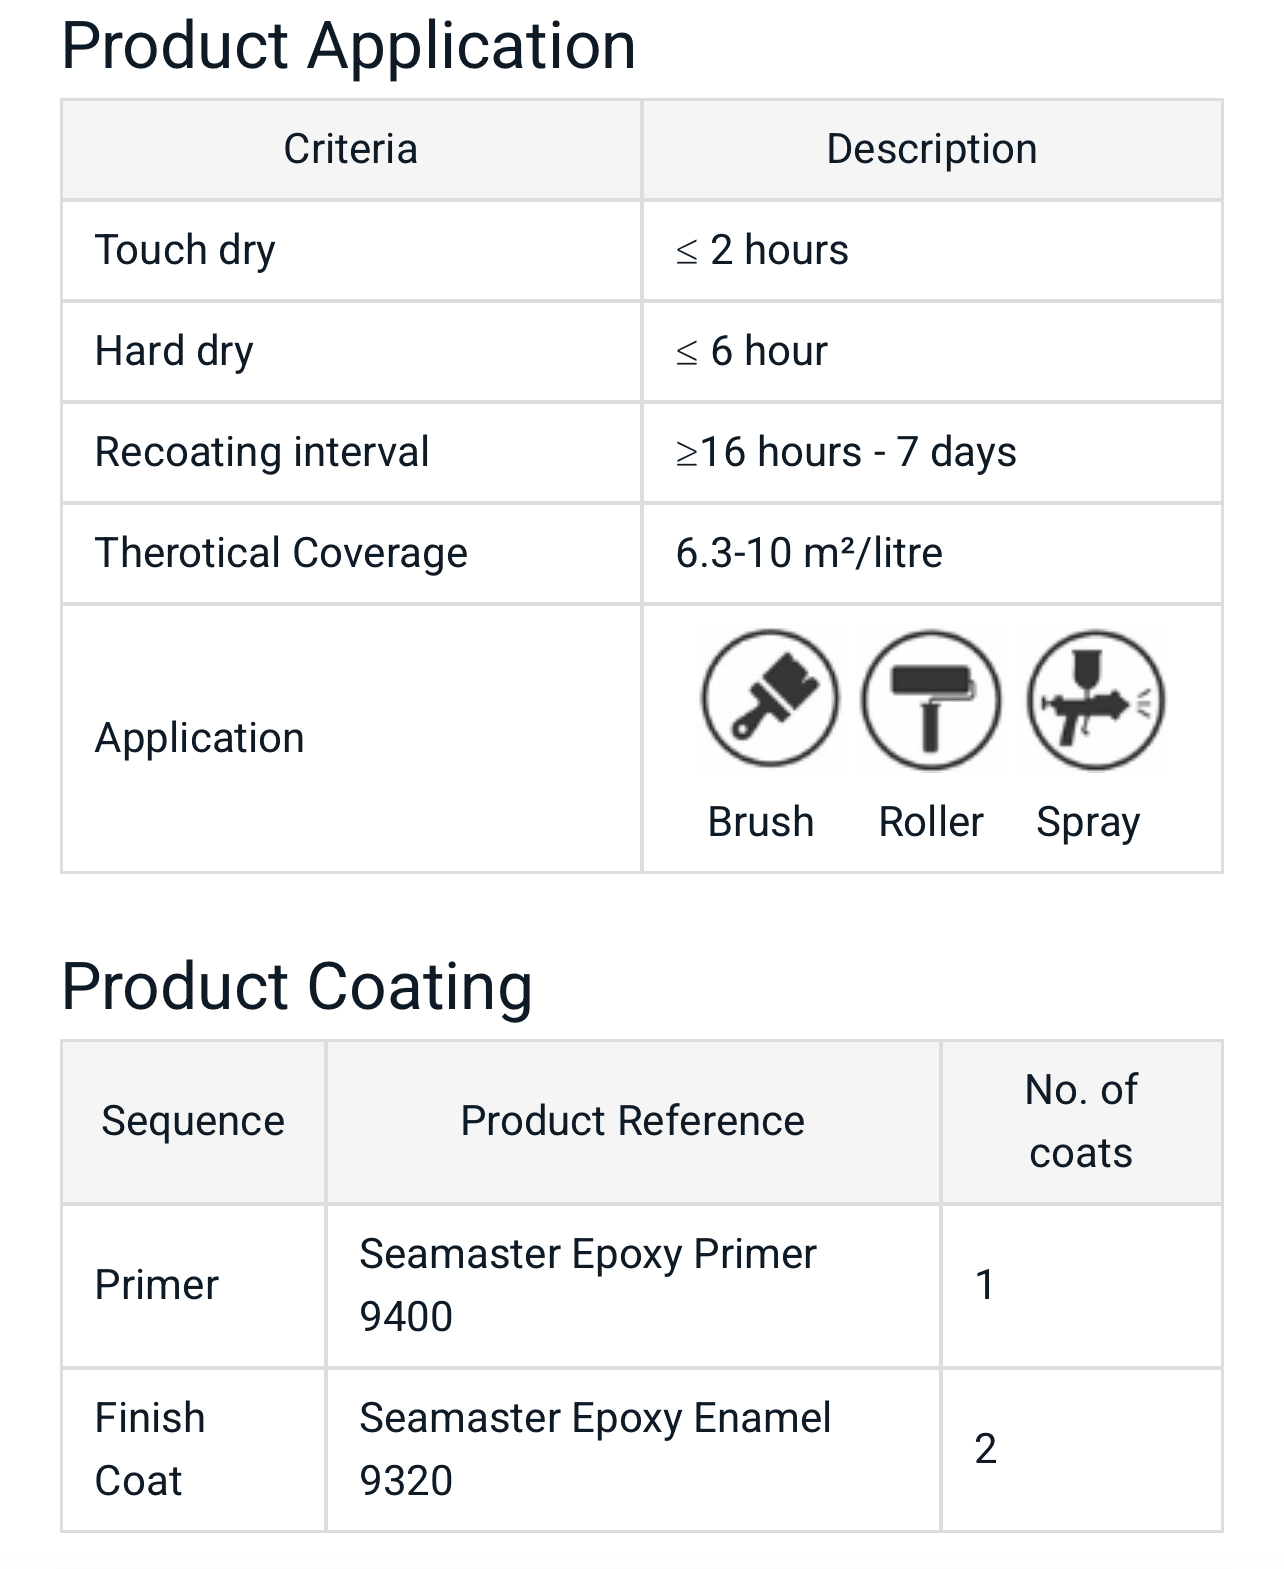
Task: Click Seamaster Epoxy Primer 9400 text
Action: (587, 1285)
